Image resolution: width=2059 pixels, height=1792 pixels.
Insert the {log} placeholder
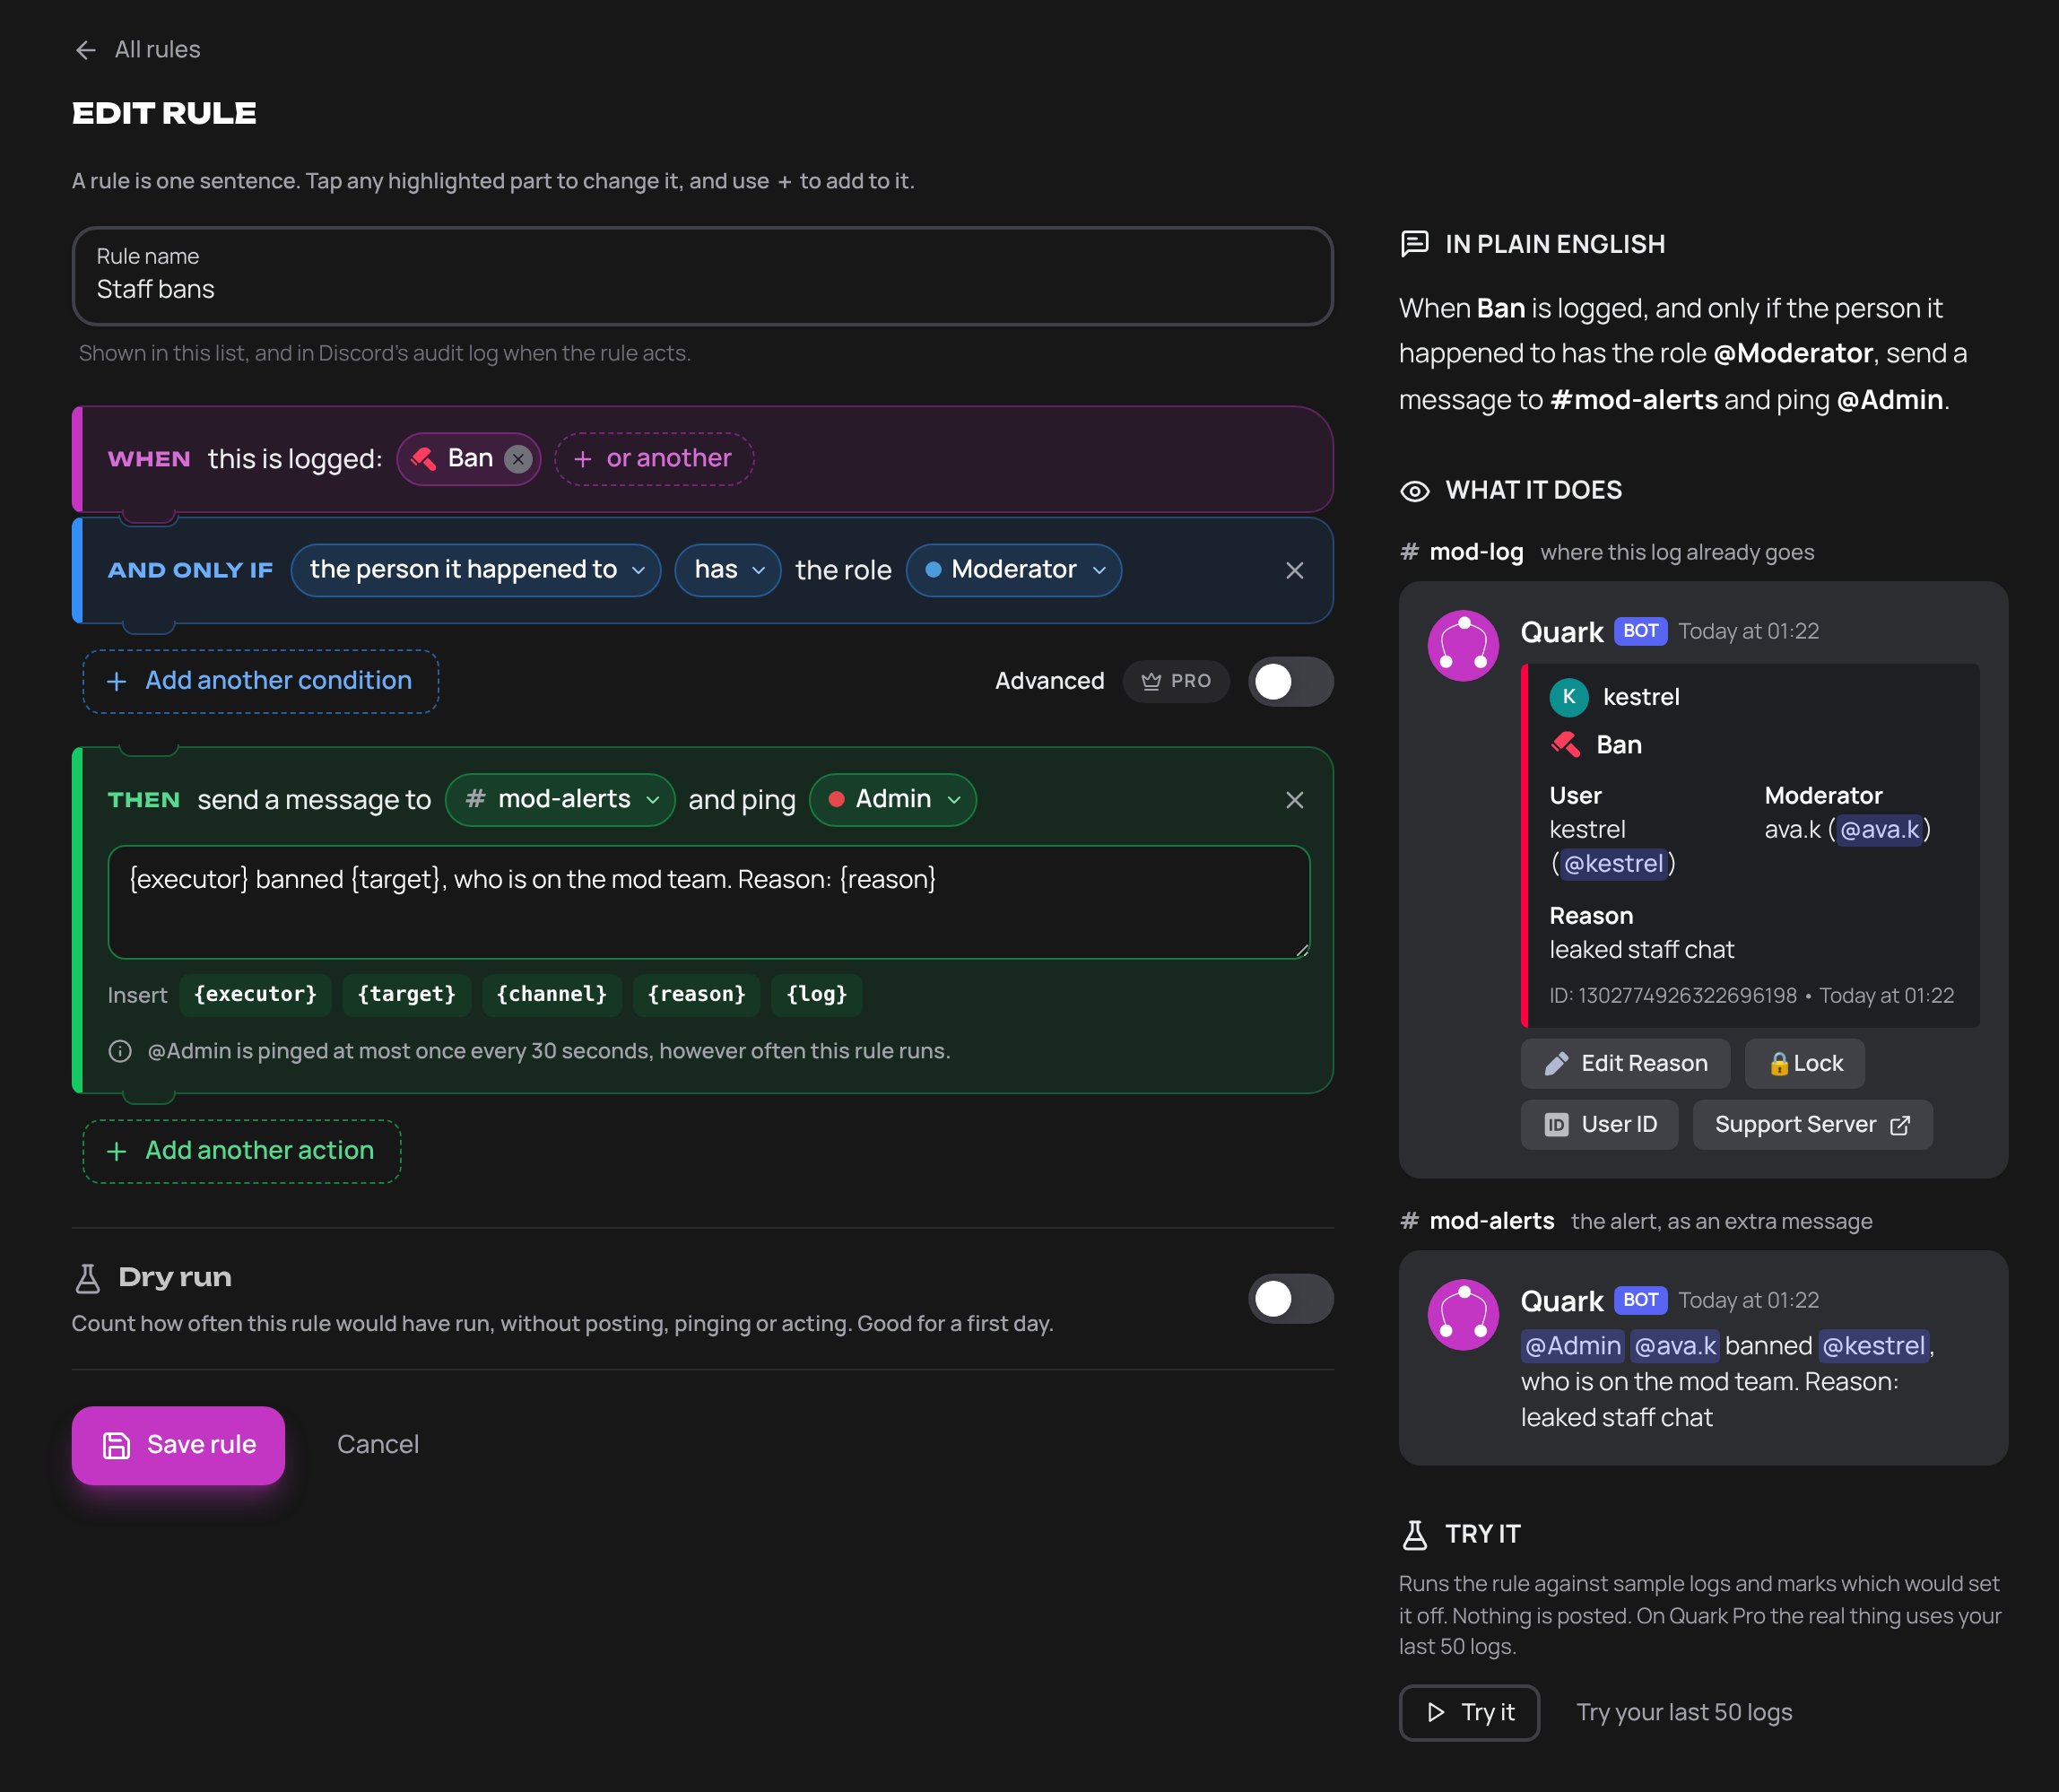click(x=816, y=994)
